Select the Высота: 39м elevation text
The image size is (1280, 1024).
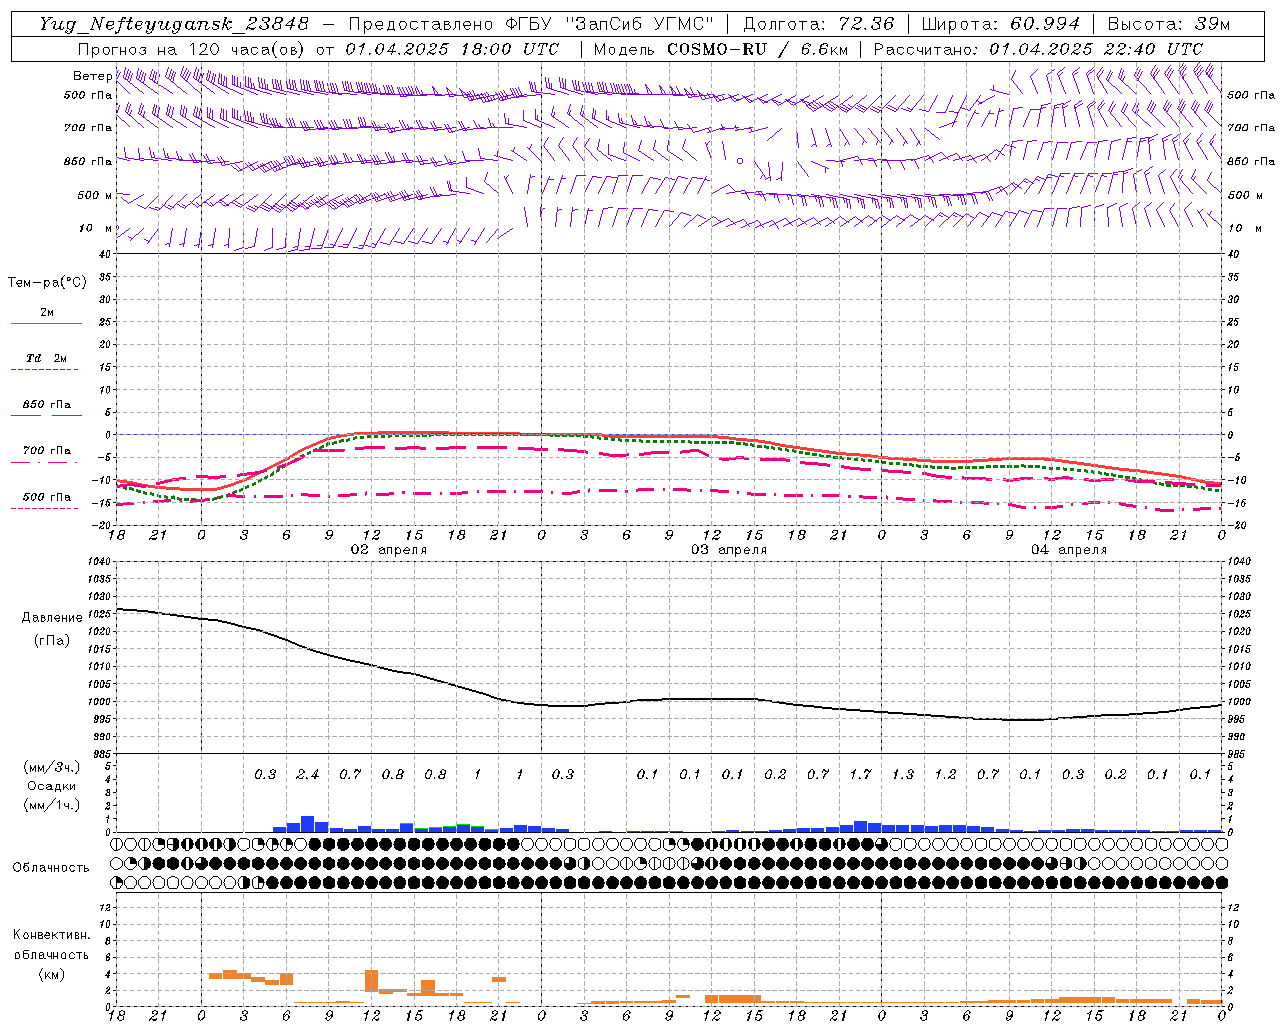tap(1168, 23)
